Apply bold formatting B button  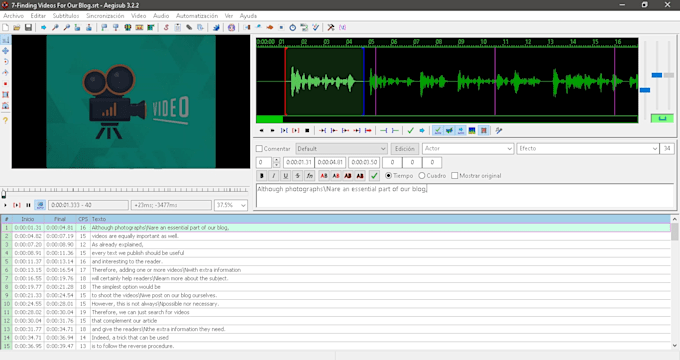(x=262, y=176)
